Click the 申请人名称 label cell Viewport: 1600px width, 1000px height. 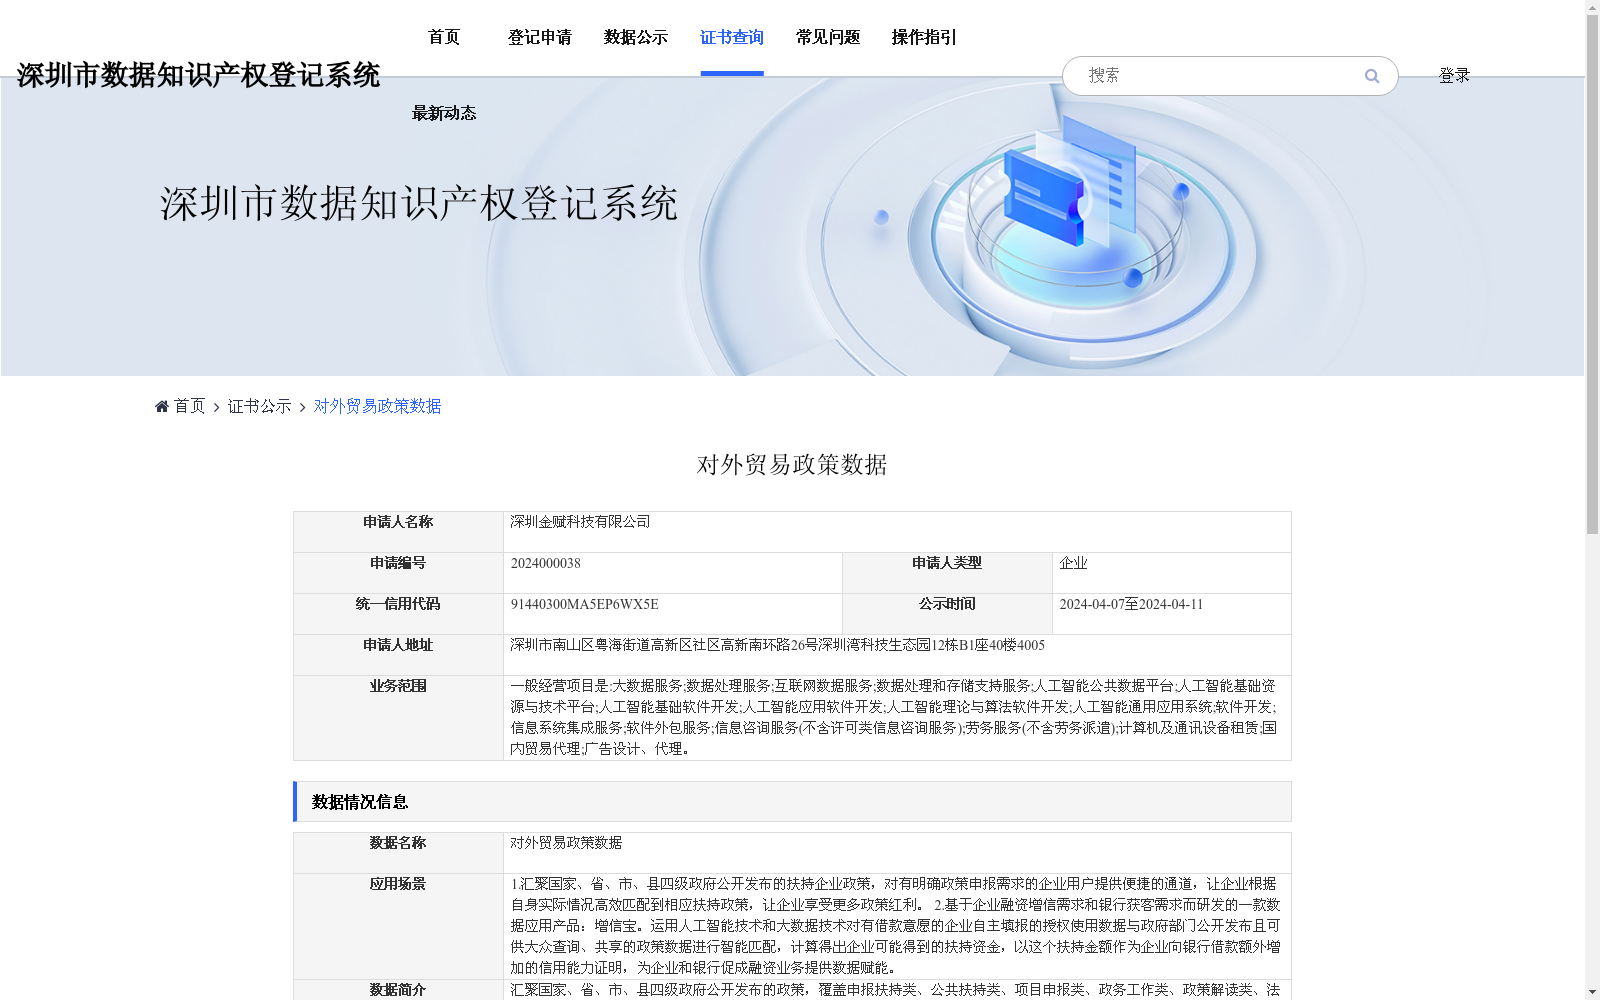398,532
